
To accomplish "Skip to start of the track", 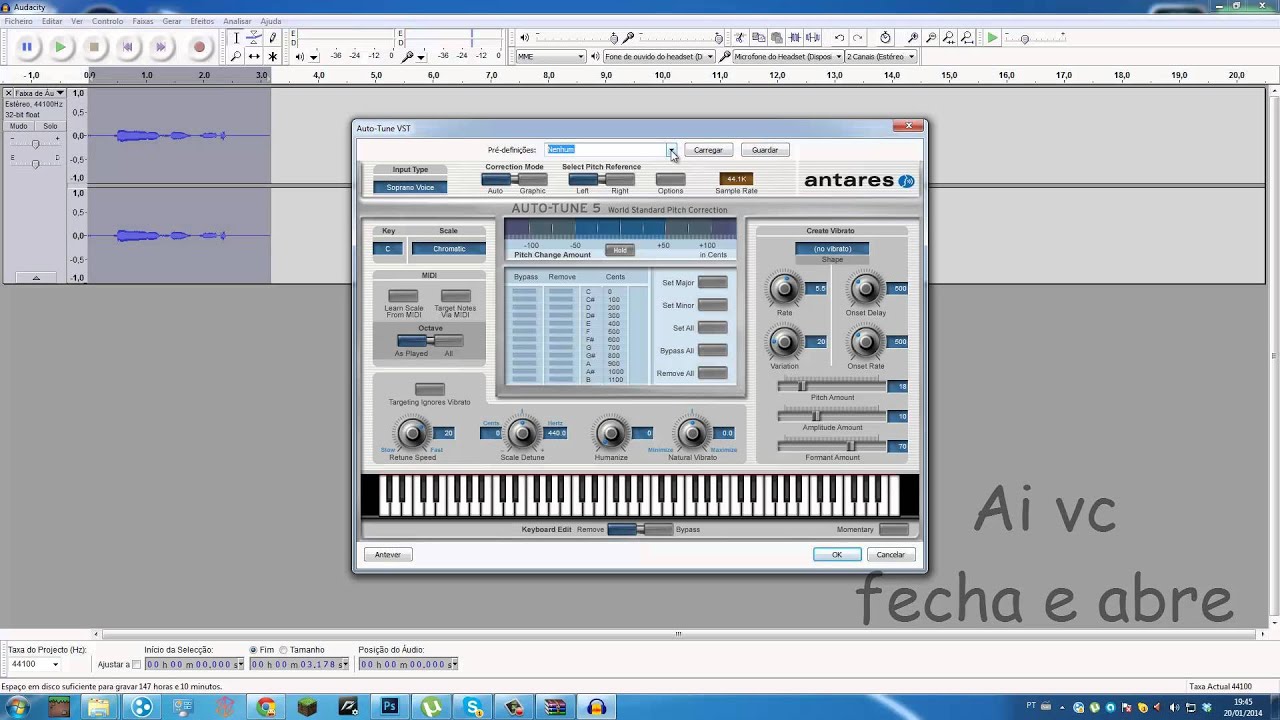I will pos(127,46).
